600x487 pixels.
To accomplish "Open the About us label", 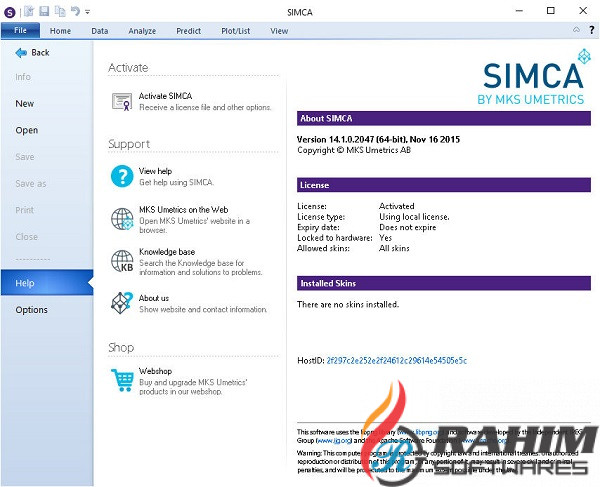I will coord(153,298).
